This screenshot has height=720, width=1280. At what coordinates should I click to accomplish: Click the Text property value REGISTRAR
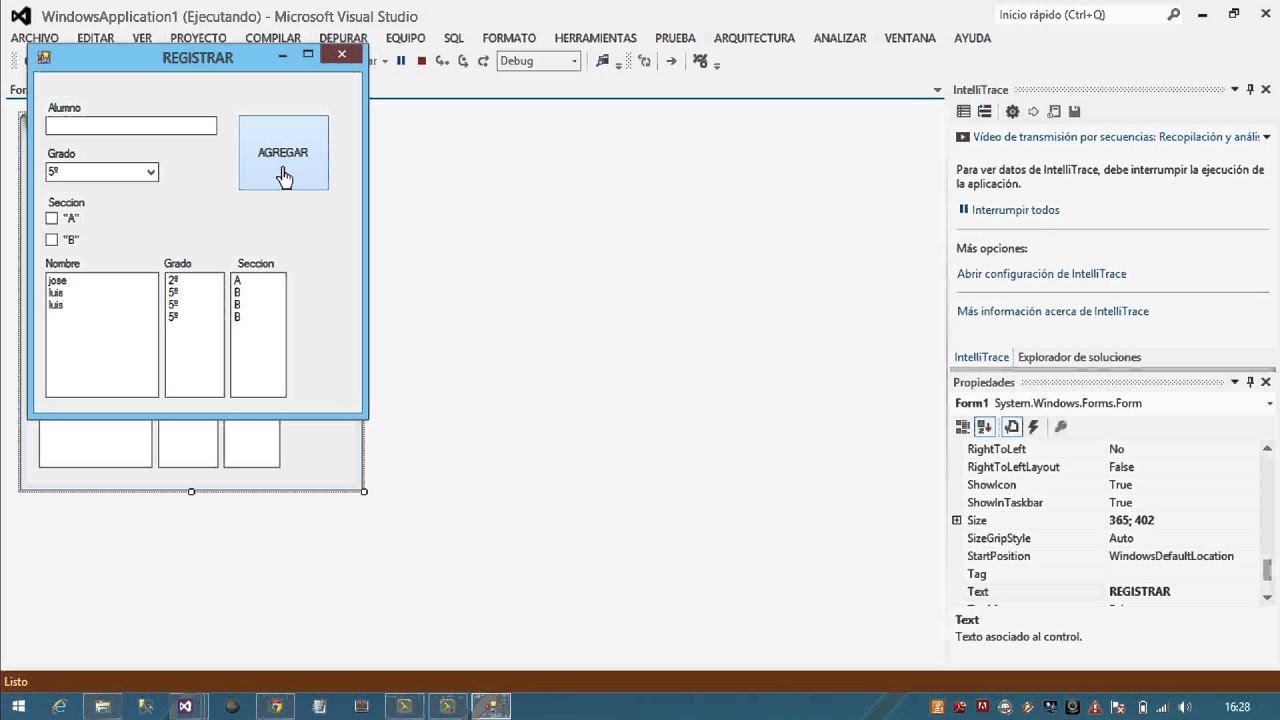coord(1139,592)
